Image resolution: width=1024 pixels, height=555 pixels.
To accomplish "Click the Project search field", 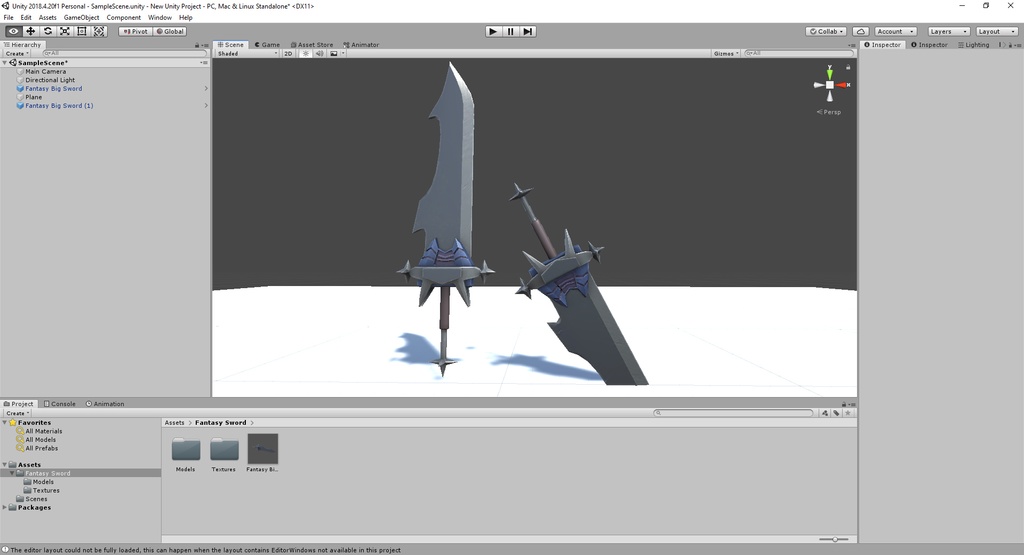I will click(x=733, y=413).
